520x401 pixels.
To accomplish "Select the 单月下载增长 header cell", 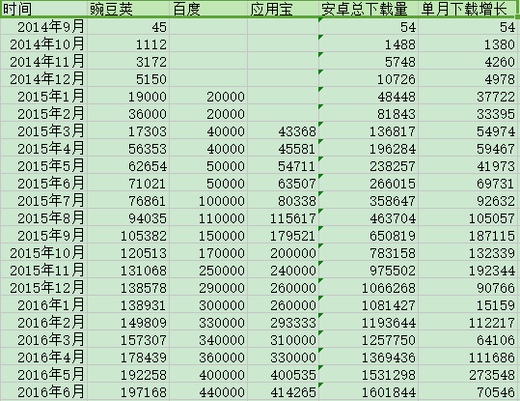I will point(468,9).
